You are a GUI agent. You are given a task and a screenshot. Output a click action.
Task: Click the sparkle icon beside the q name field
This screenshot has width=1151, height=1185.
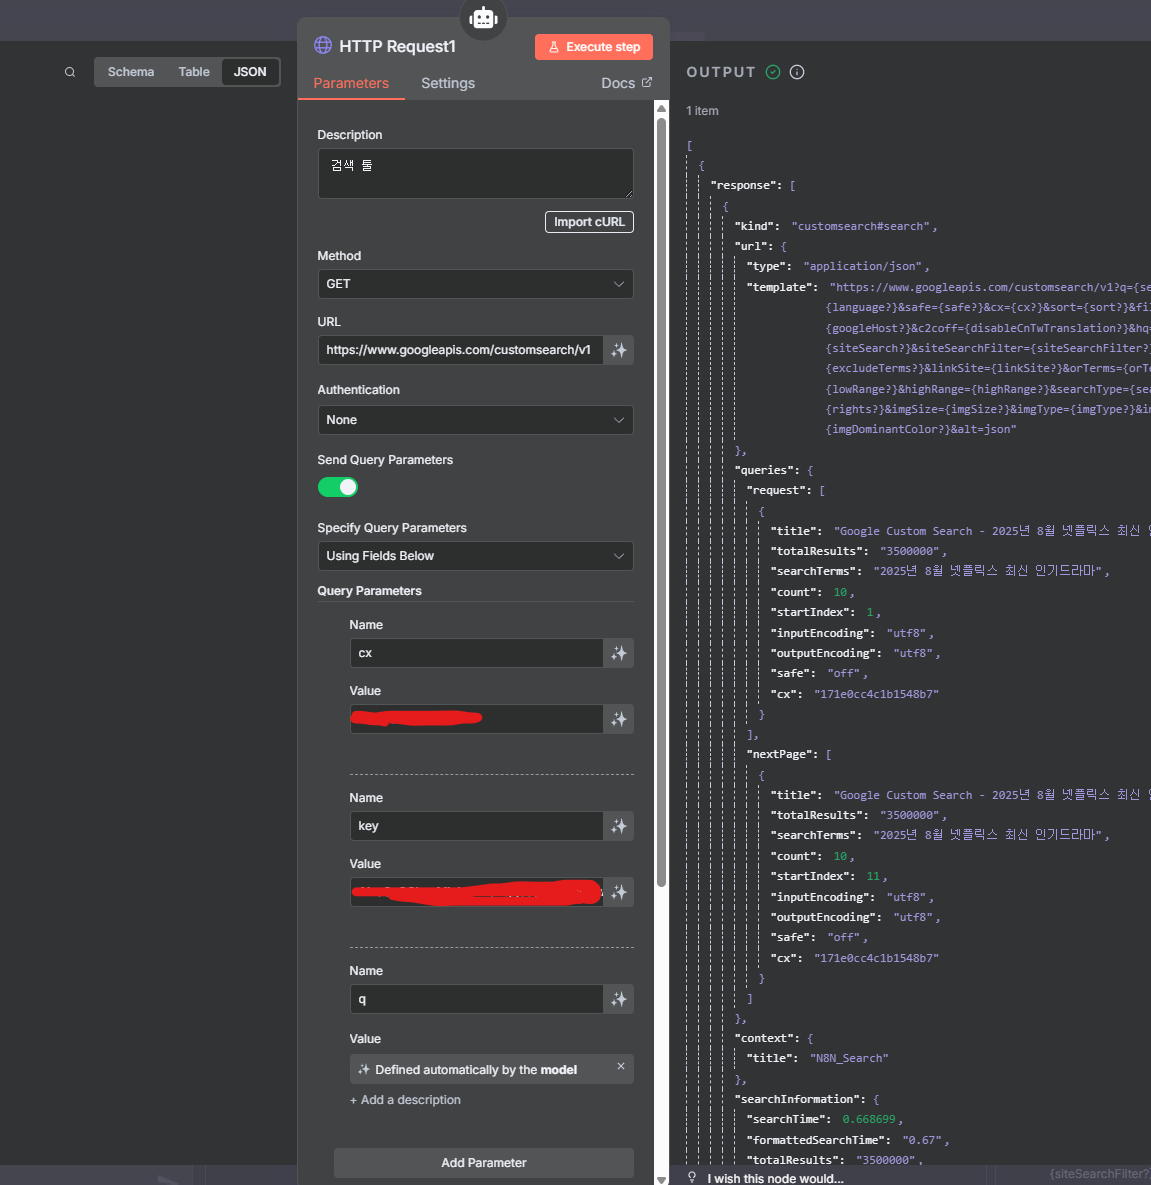pos(619,999)
